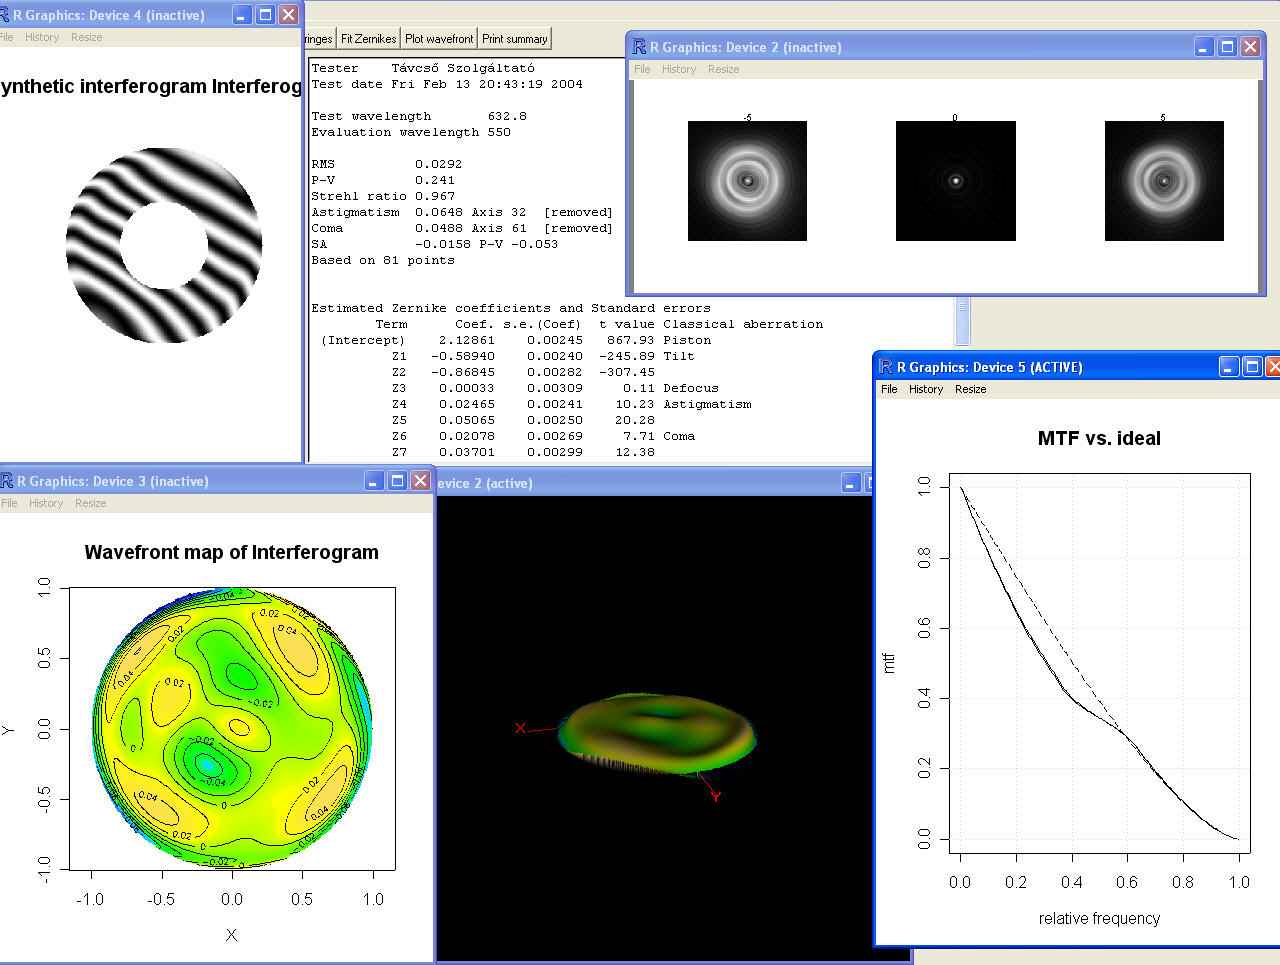Image resolution: width=1280 pixels, height=965 pixels.
Task: Maximize the Device 3 wavefront map window
Action: (397, 481)
